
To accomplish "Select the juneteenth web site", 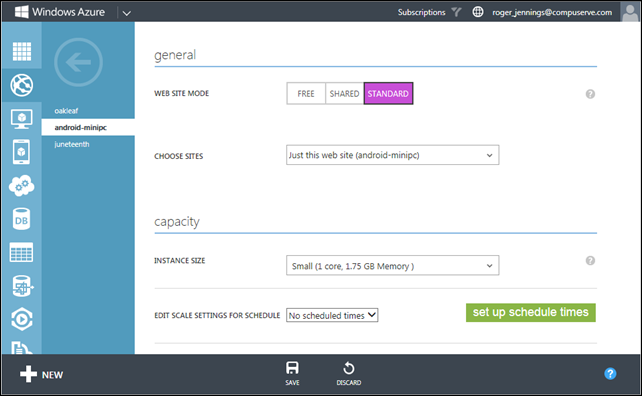I will 72,144.
